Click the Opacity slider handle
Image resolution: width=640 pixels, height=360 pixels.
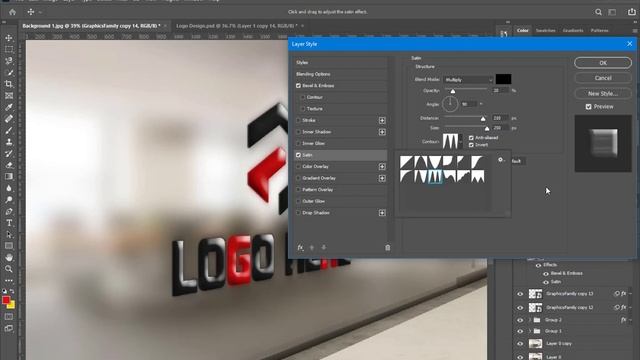pos(453,91)
